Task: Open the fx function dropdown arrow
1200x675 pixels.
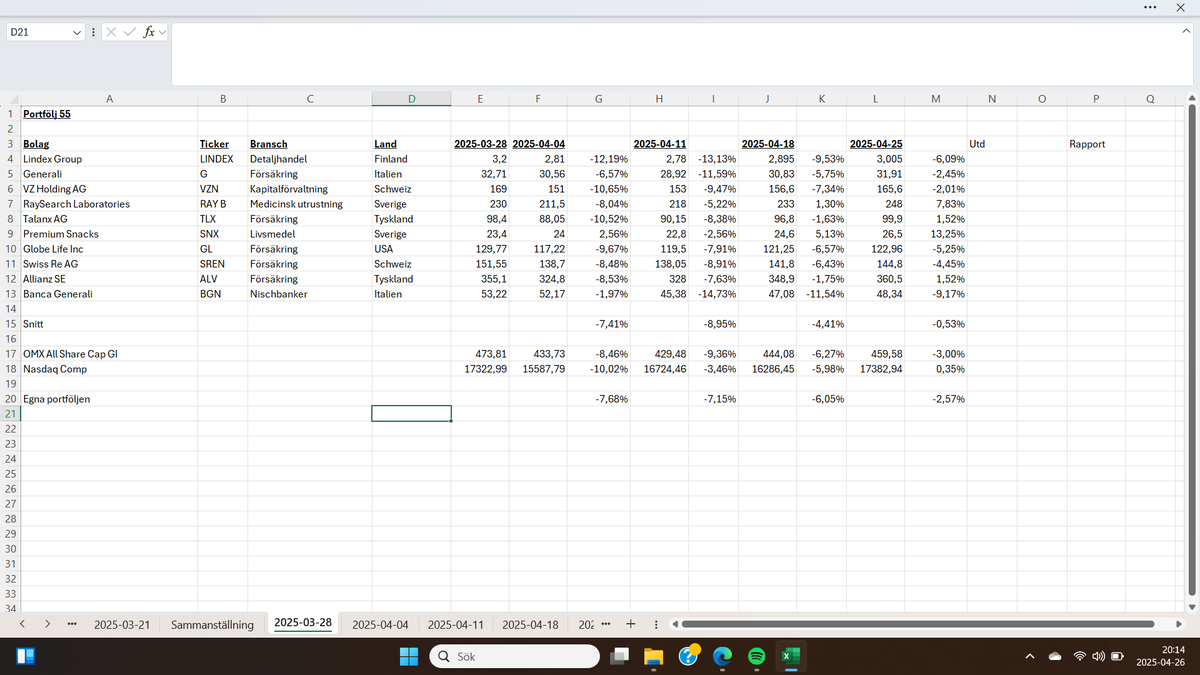Action: pyautogui.click(x=162, y=32)
